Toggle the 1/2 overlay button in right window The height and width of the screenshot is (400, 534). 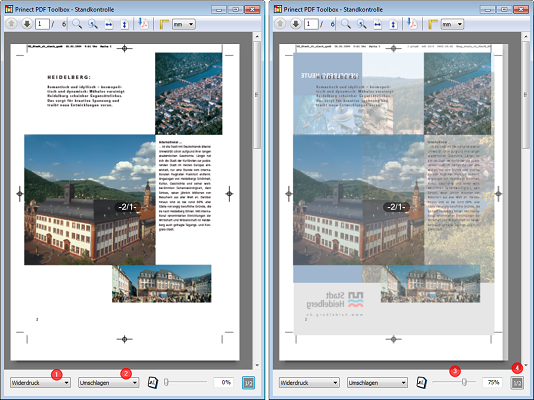coord(517,383)
